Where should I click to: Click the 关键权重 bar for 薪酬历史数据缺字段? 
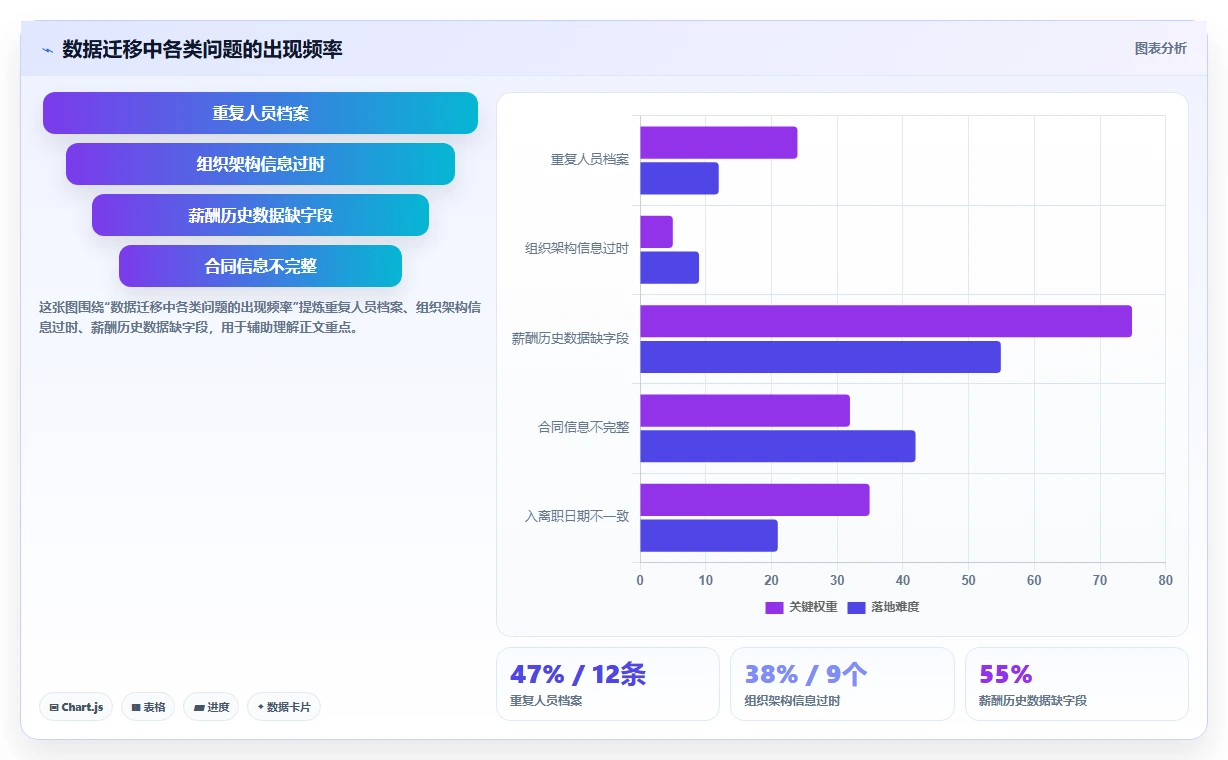[886, 321]
